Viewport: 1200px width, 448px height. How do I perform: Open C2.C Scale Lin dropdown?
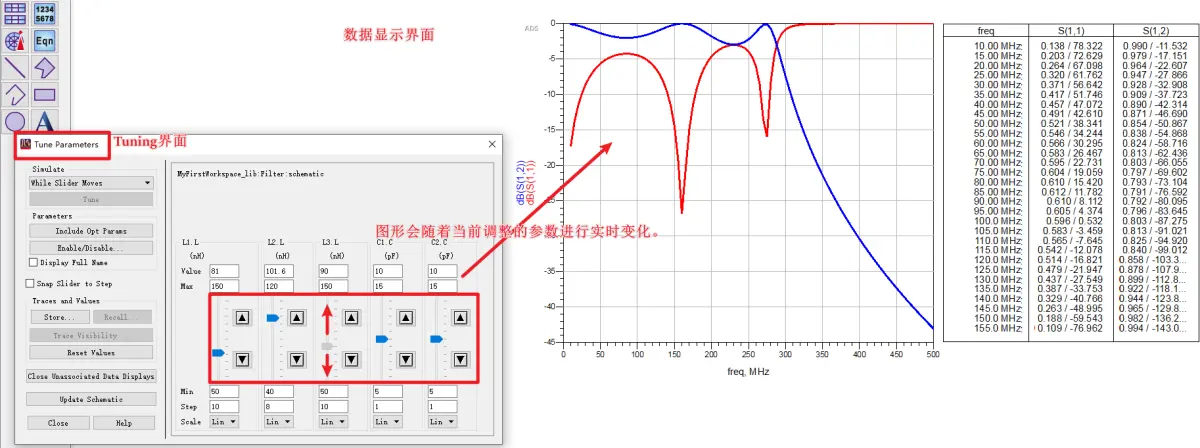[x=440, y=422]
